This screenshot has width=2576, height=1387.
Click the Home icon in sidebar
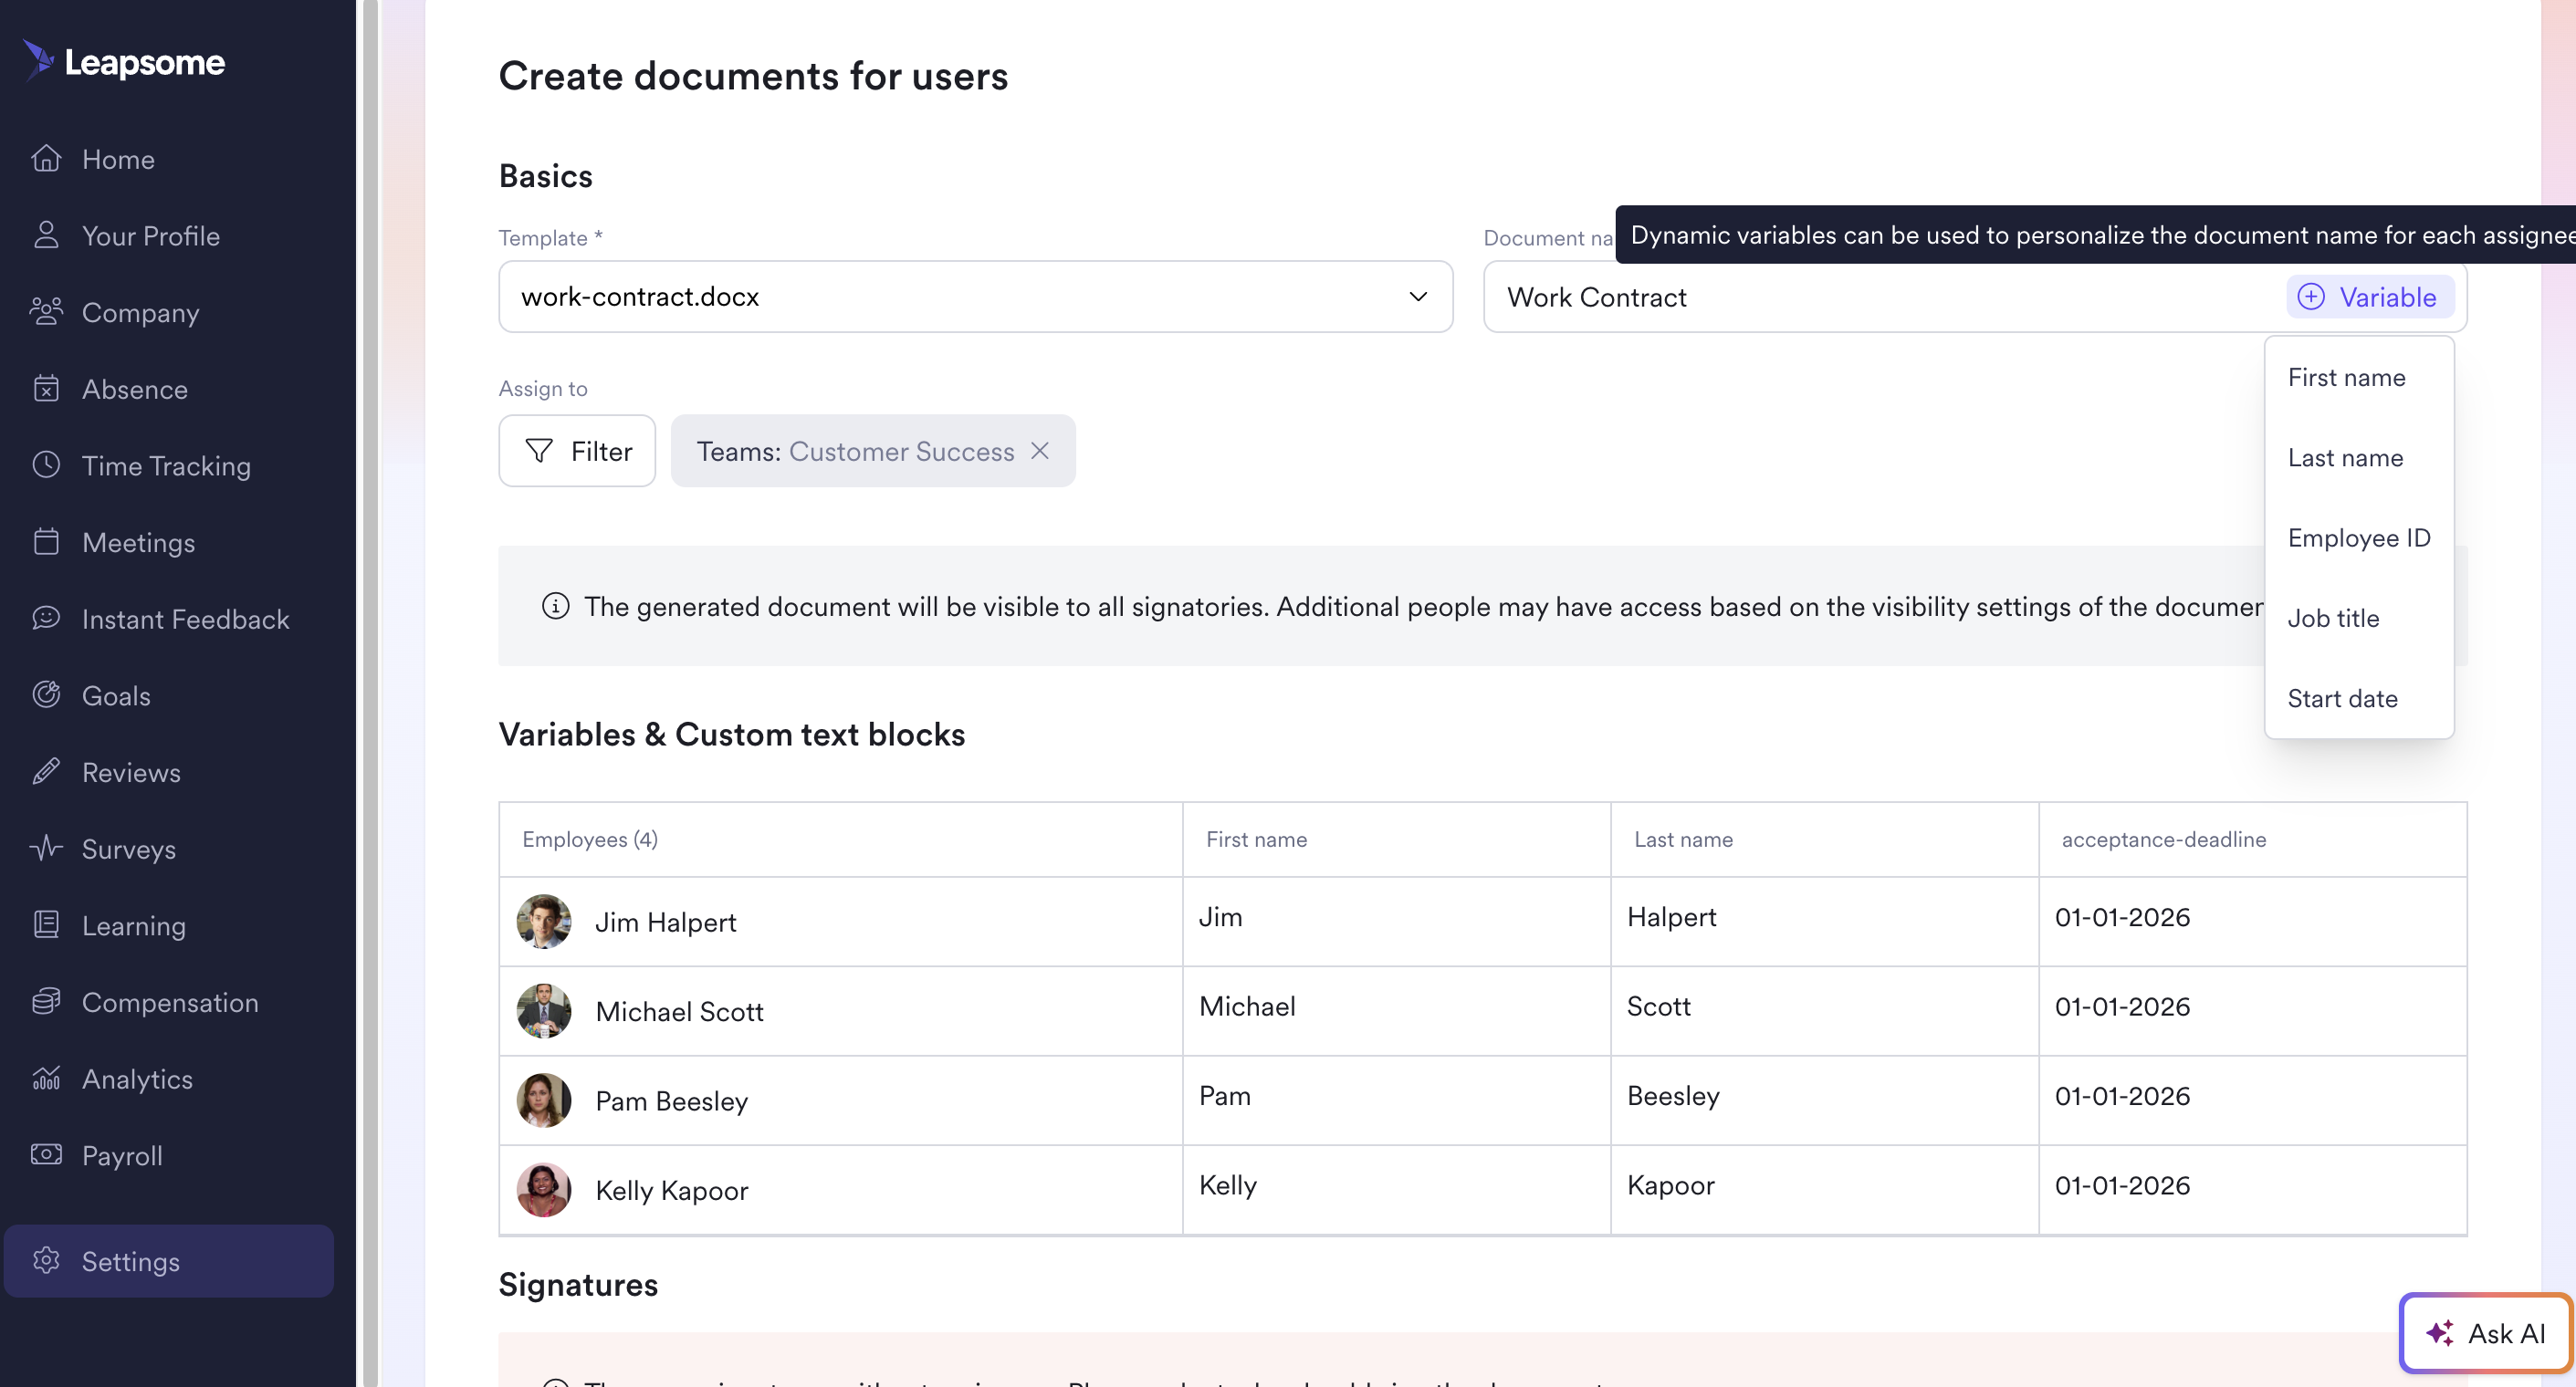point(46,159)
